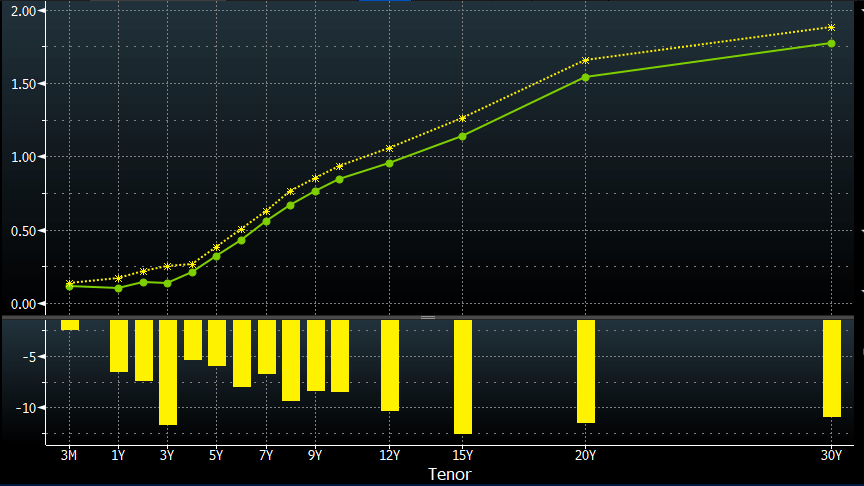Screen dimensions: 864x486
Task: Click the yellow 7Y change bar
Action: click(267, 347)
